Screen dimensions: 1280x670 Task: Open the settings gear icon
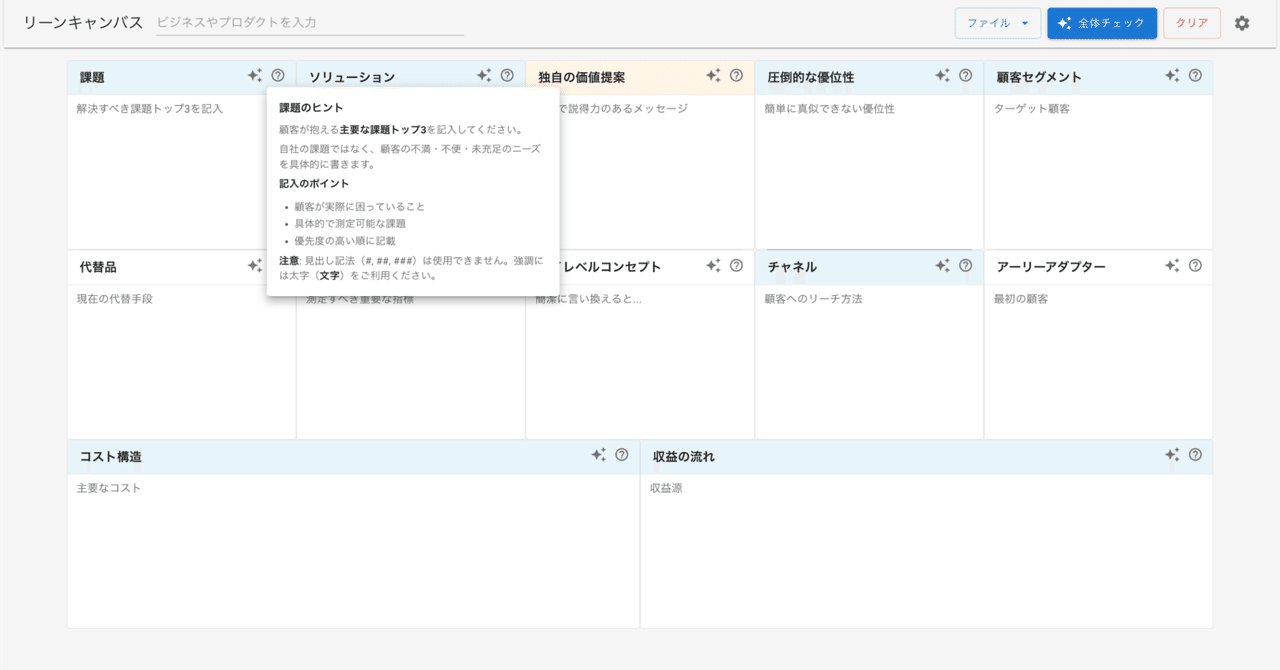pos(1241,22)
